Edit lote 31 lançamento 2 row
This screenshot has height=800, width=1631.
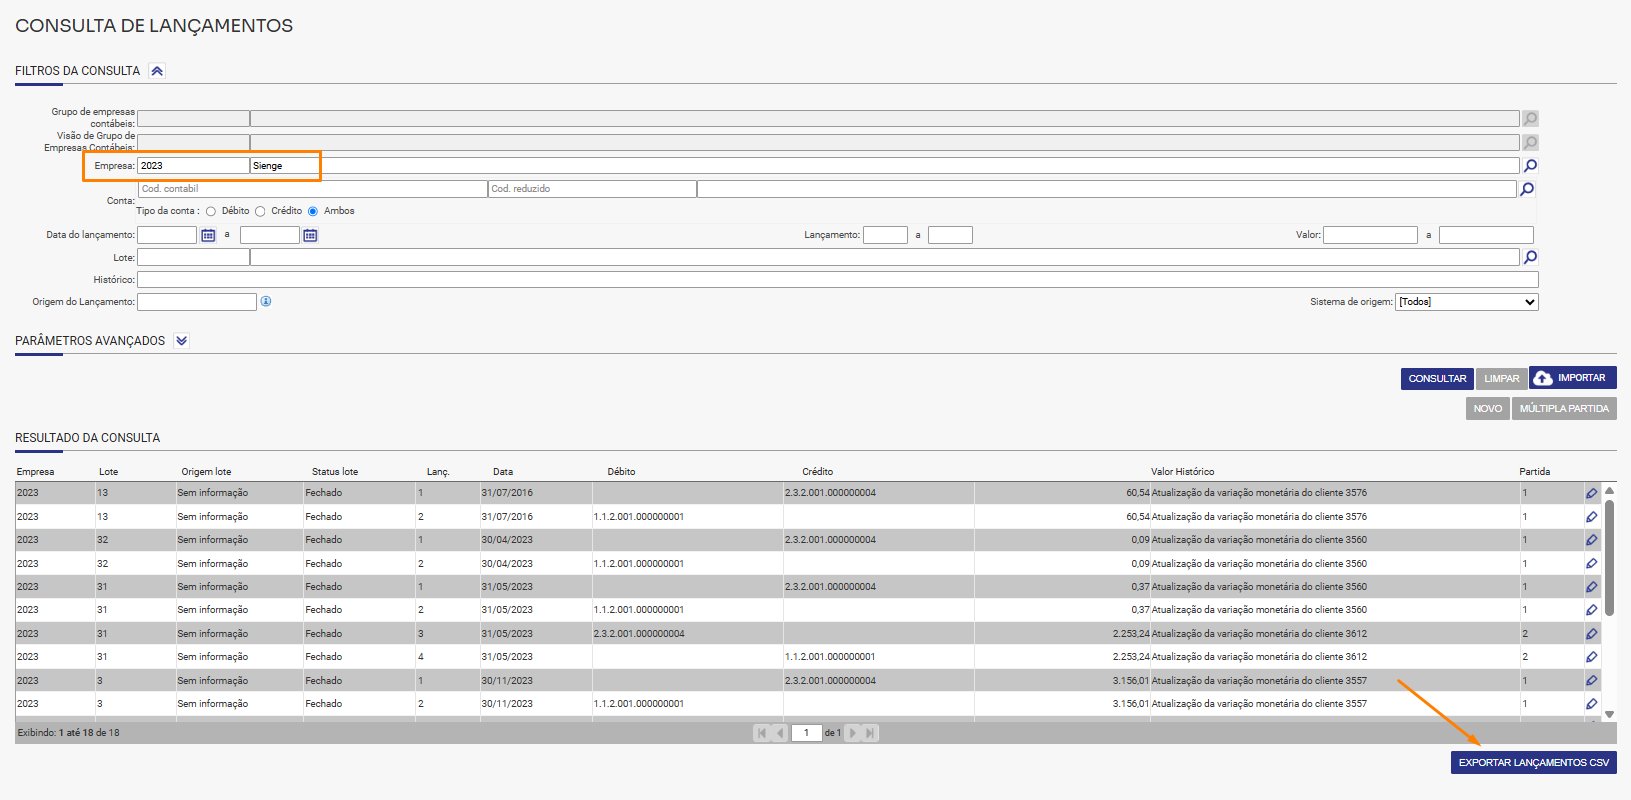[x=1591, y=610]
